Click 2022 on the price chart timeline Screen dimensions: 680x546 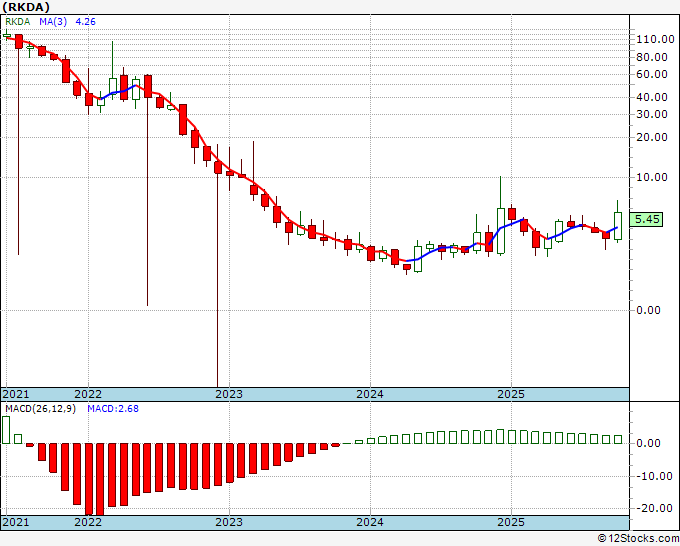pyautogui.click(x=88, y=394)
